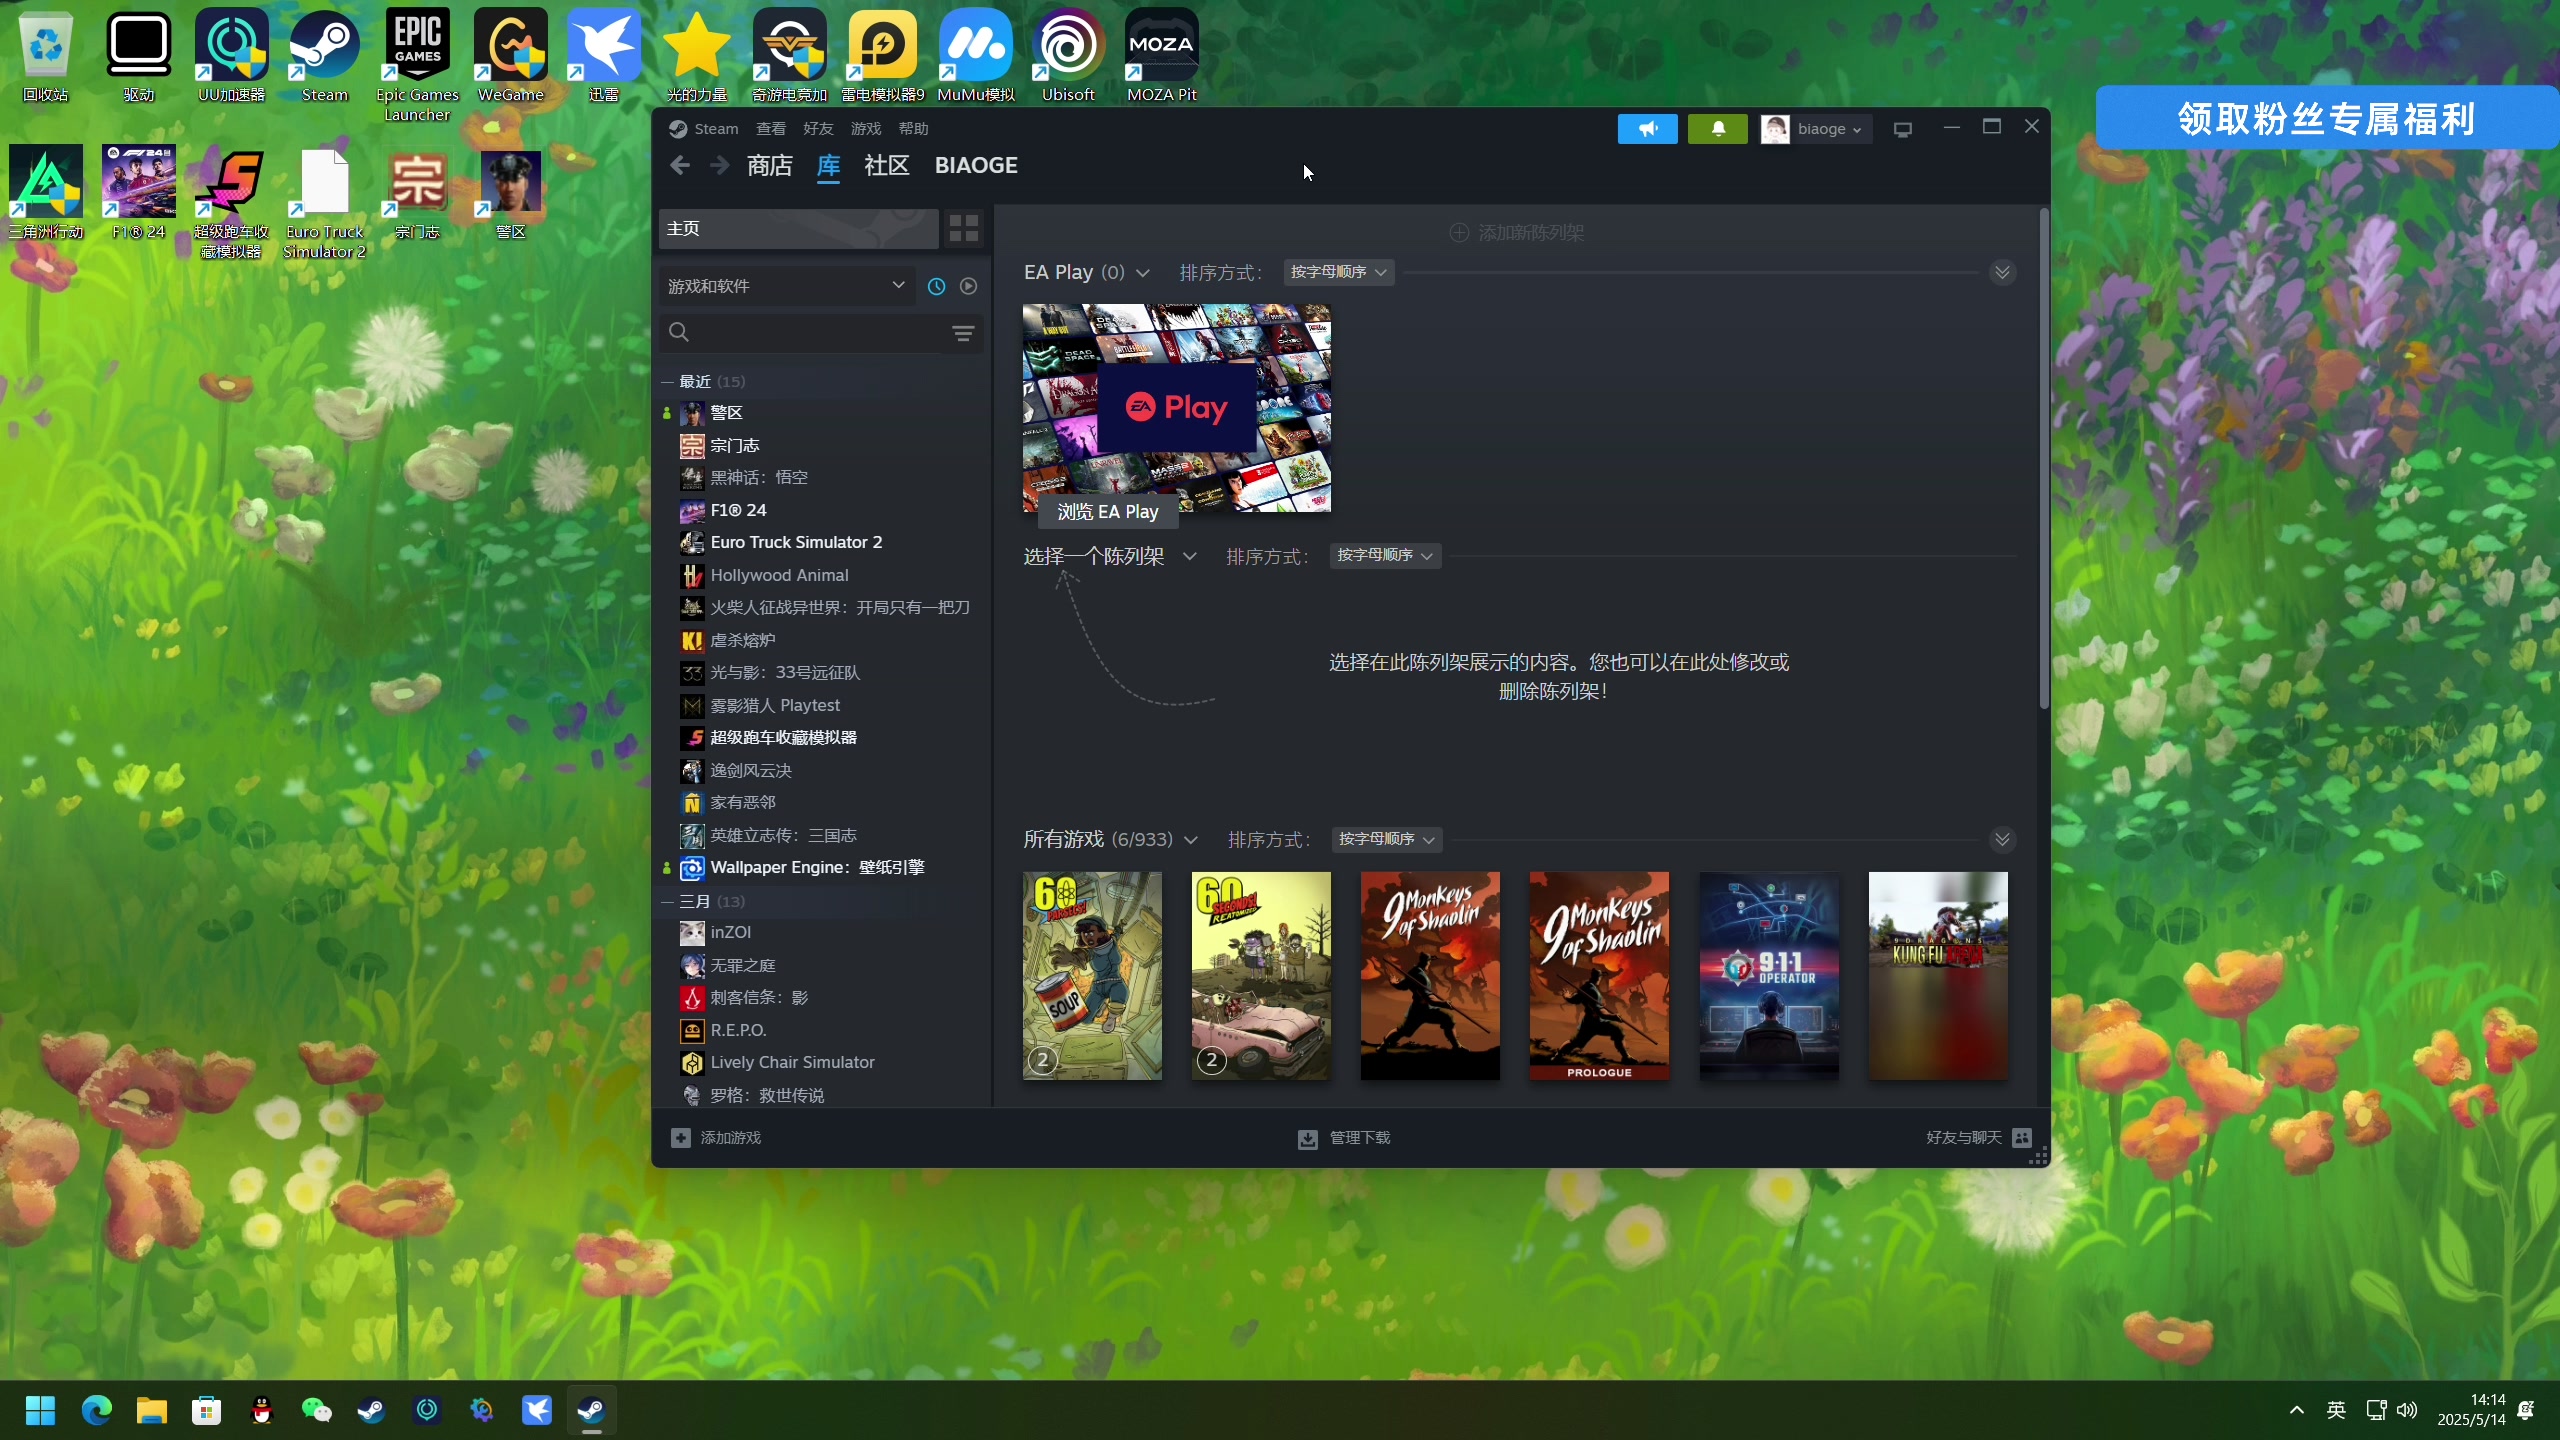Open 60 Seconds Reatomized cover
The width and height of the screenshot is (2560, 1440).
pyautogui.click(x=1261, y=976)
